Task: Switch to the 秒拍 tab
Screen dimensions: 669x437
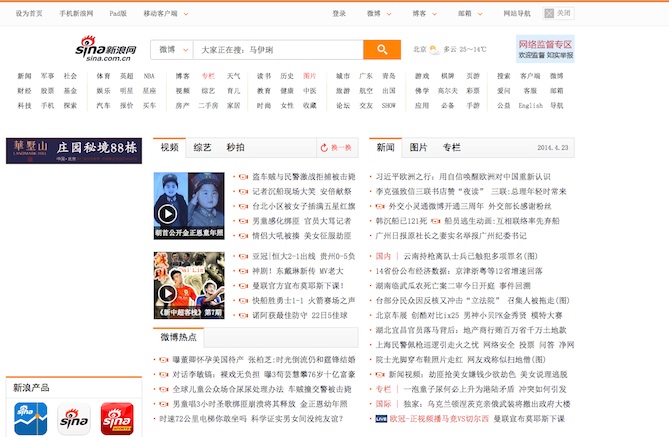Action: click(236, 147)
